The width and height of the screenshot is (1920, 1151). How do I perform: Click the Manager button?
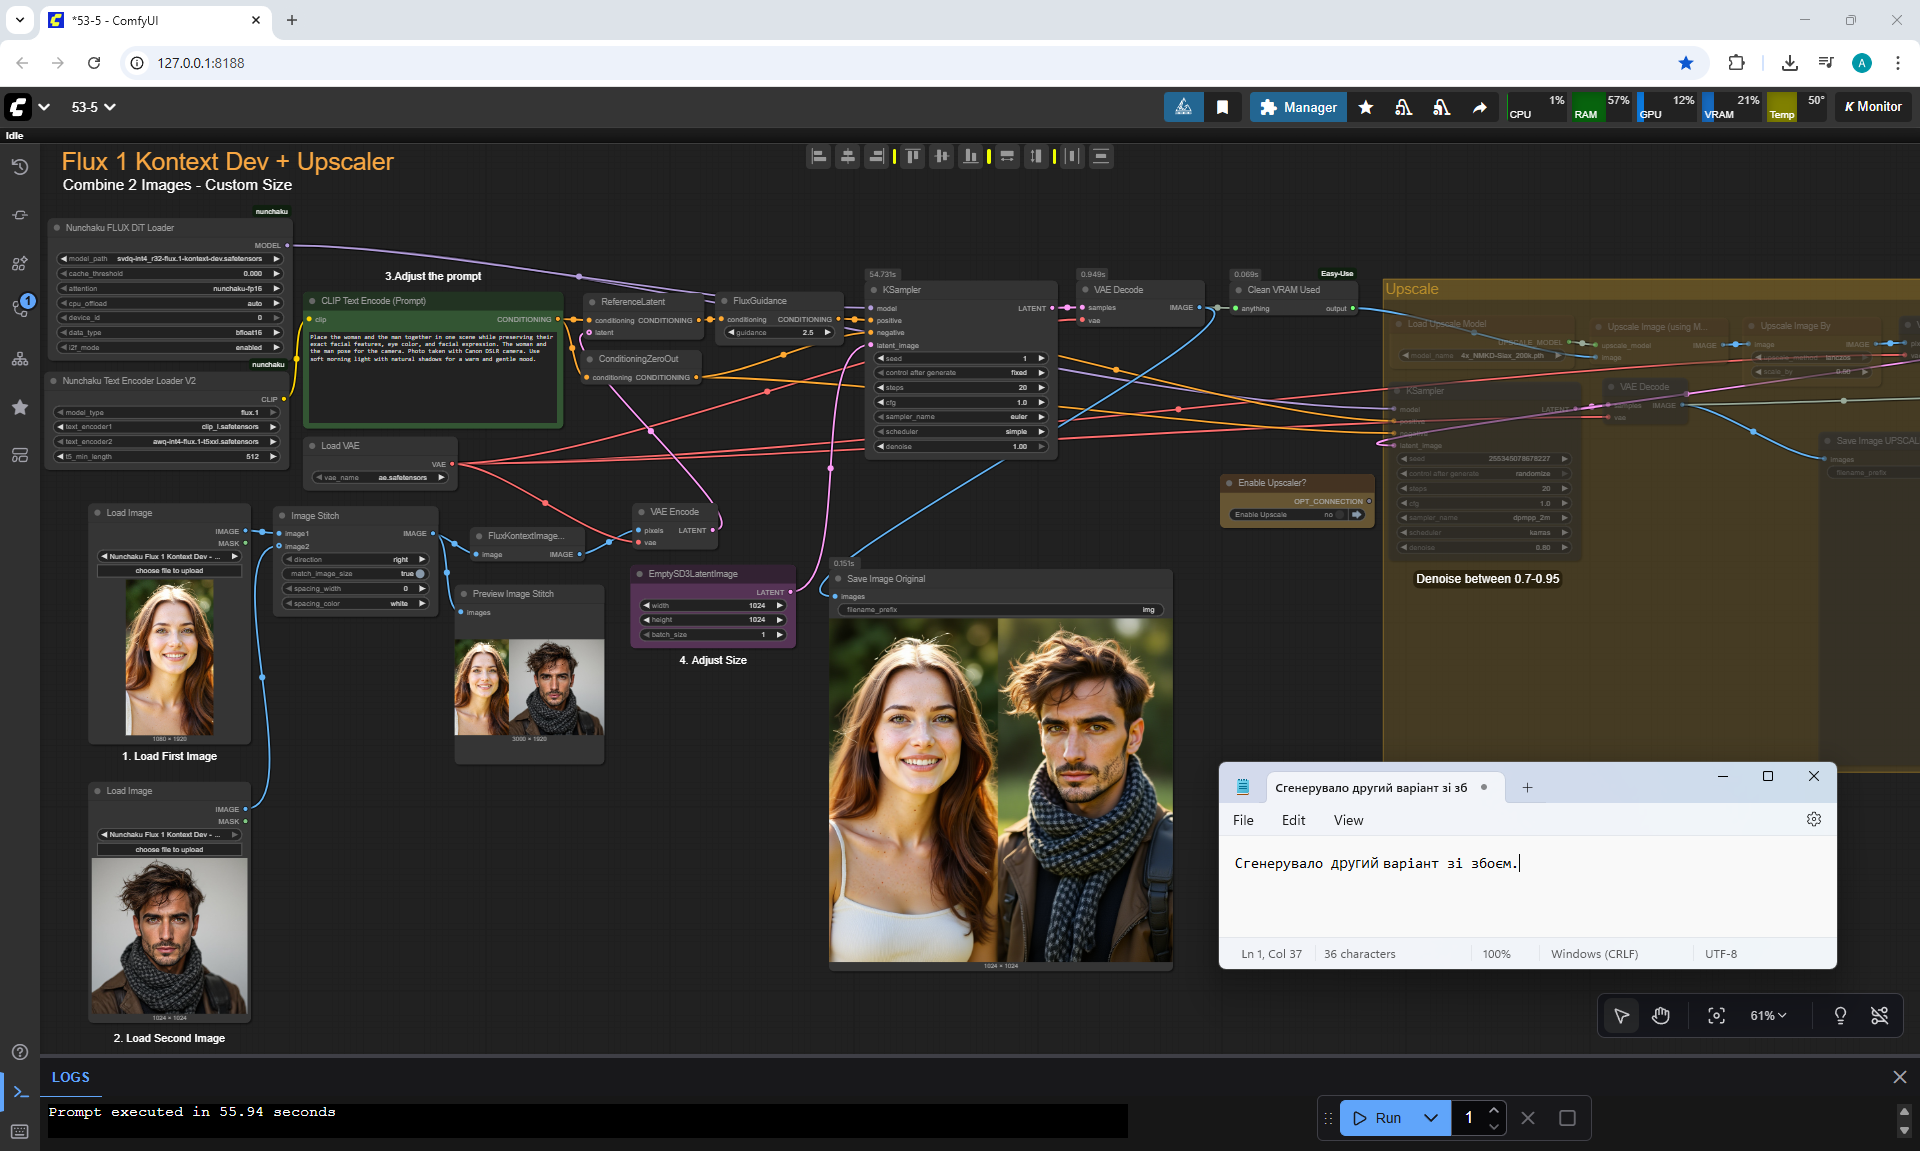click(1298, 107)
